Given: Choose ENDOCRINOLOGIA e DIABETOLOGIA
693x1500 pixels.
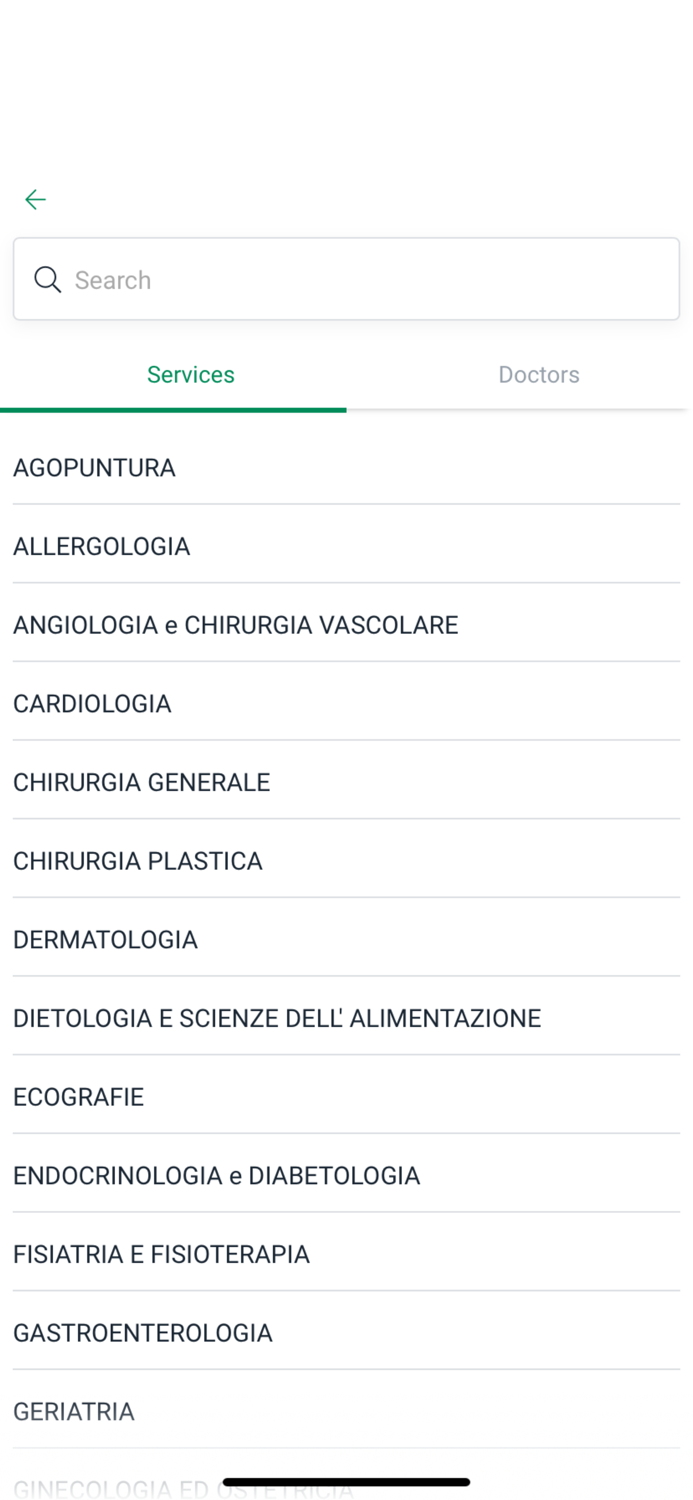Looking at the screenshot, I should click(216, 1175).
